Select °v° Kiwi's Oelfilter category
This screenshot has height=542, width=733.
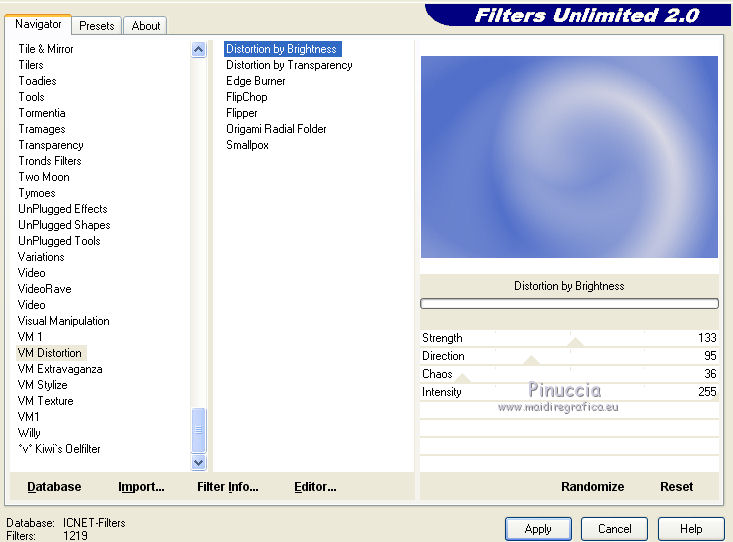(59, 448)
